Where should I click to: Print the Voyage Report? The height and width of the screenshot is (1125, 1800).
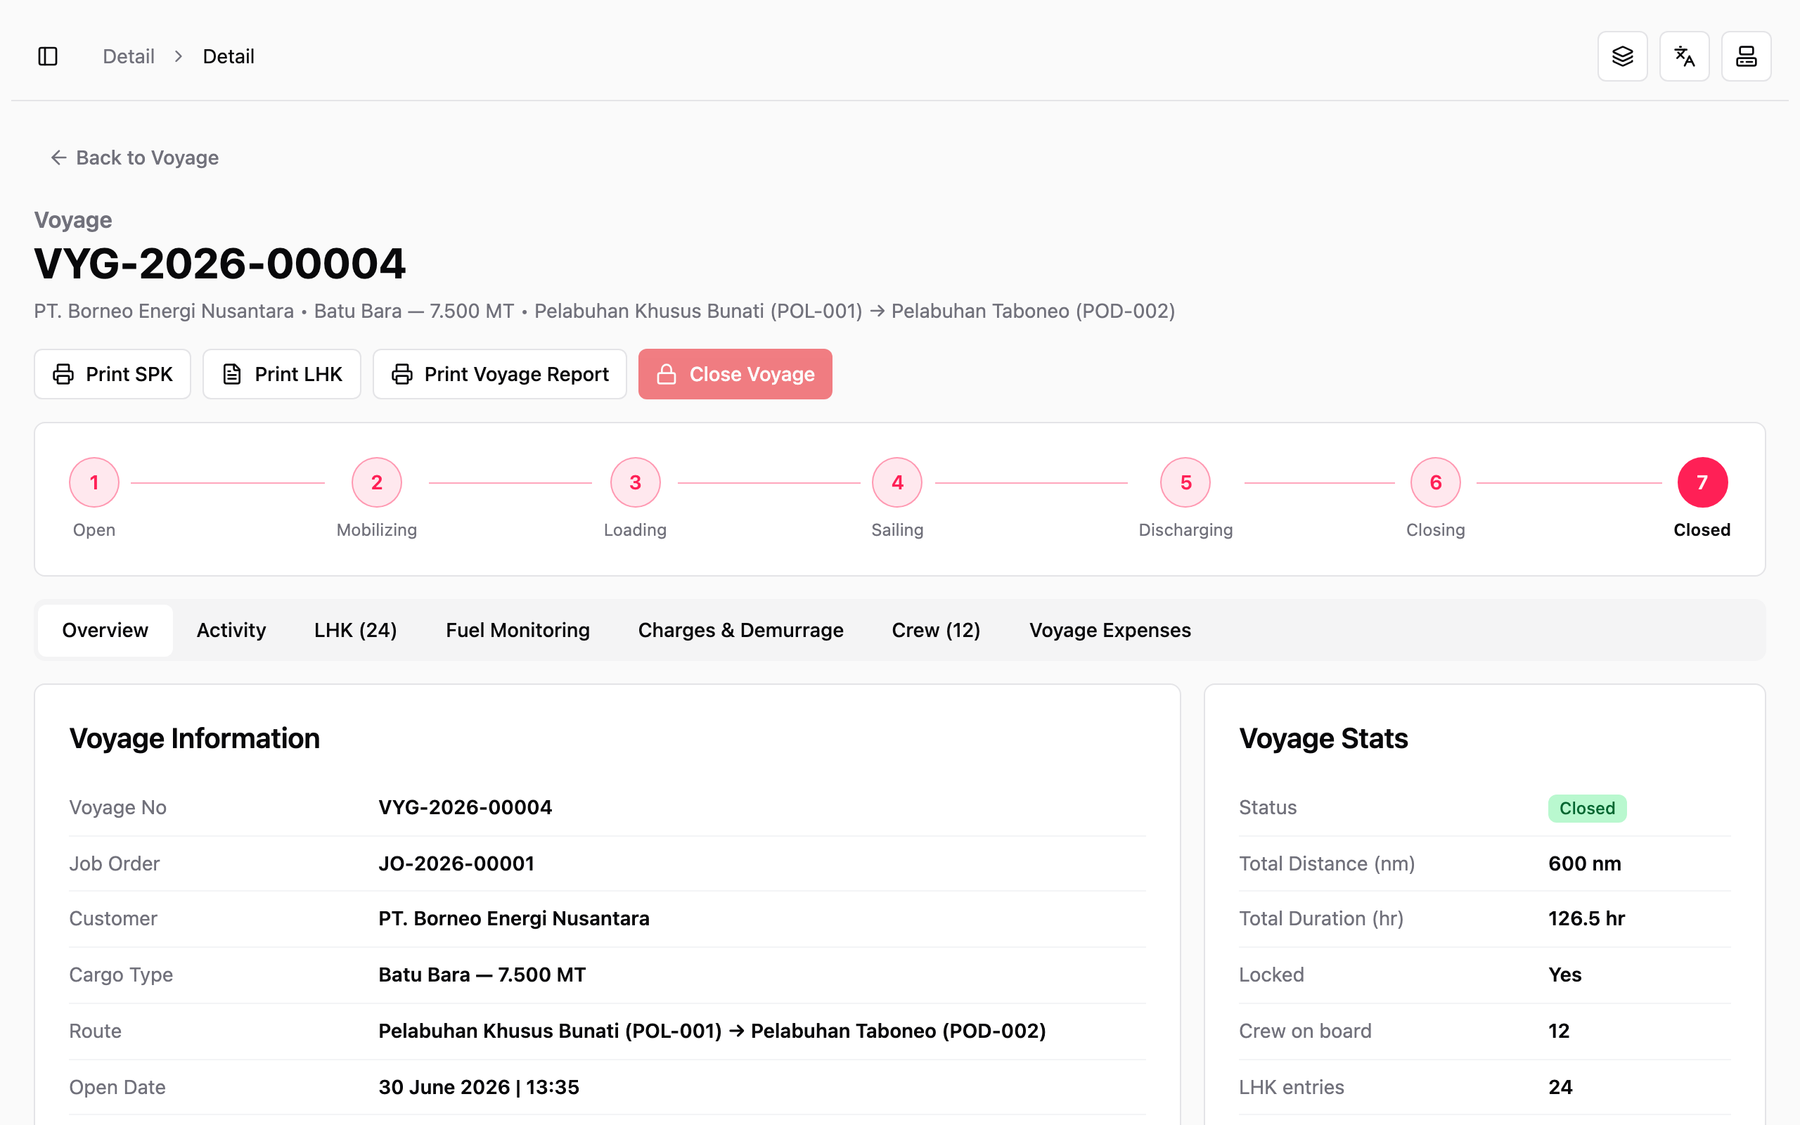click(500, 374)
